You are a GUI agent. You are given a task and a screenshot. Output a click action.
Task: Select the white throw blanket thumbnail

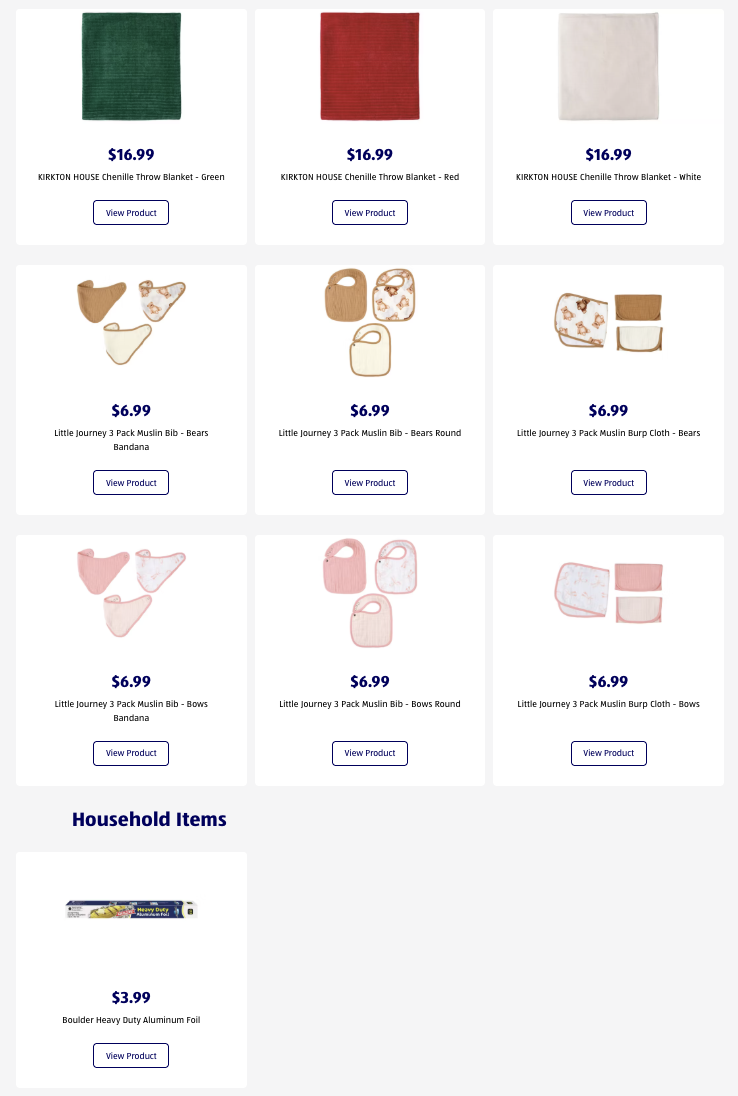(608, 67)
